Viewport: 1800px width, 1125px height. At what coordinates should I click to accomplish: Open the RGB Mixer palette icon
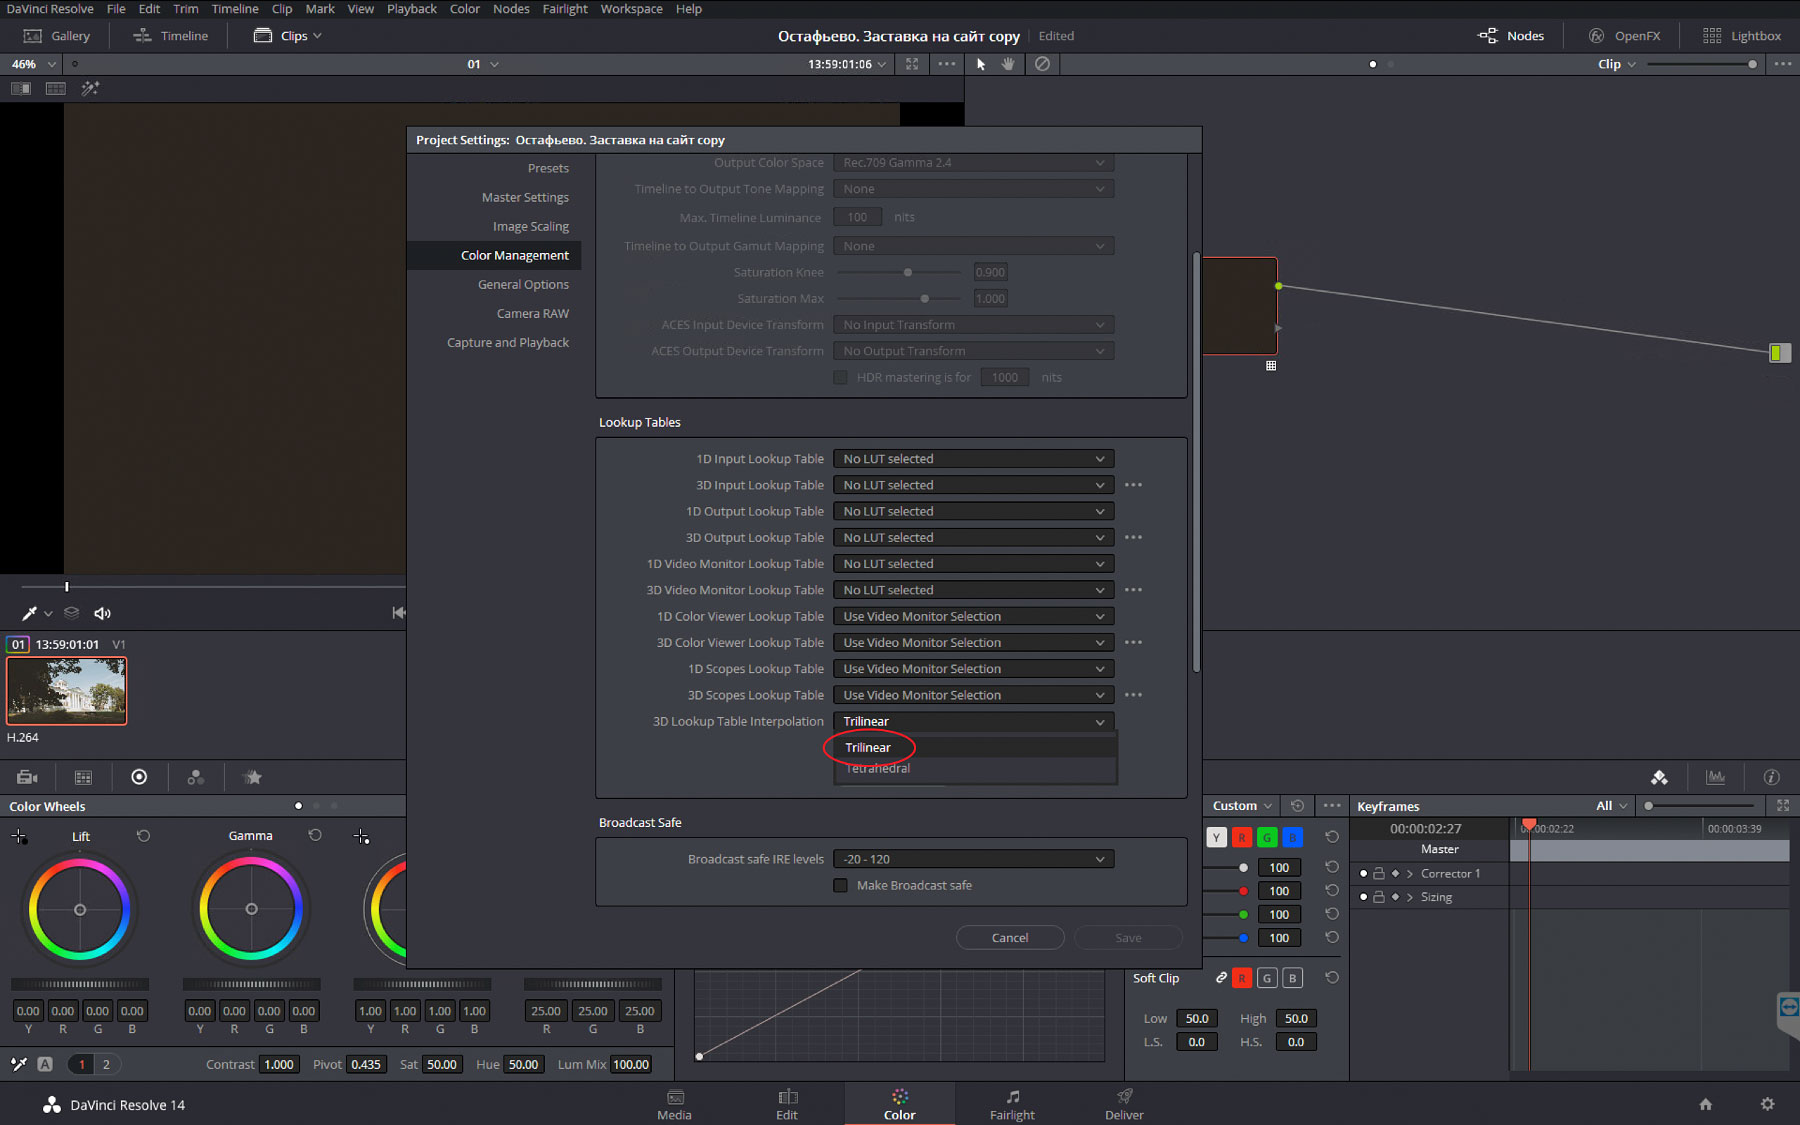coord(195,777)
